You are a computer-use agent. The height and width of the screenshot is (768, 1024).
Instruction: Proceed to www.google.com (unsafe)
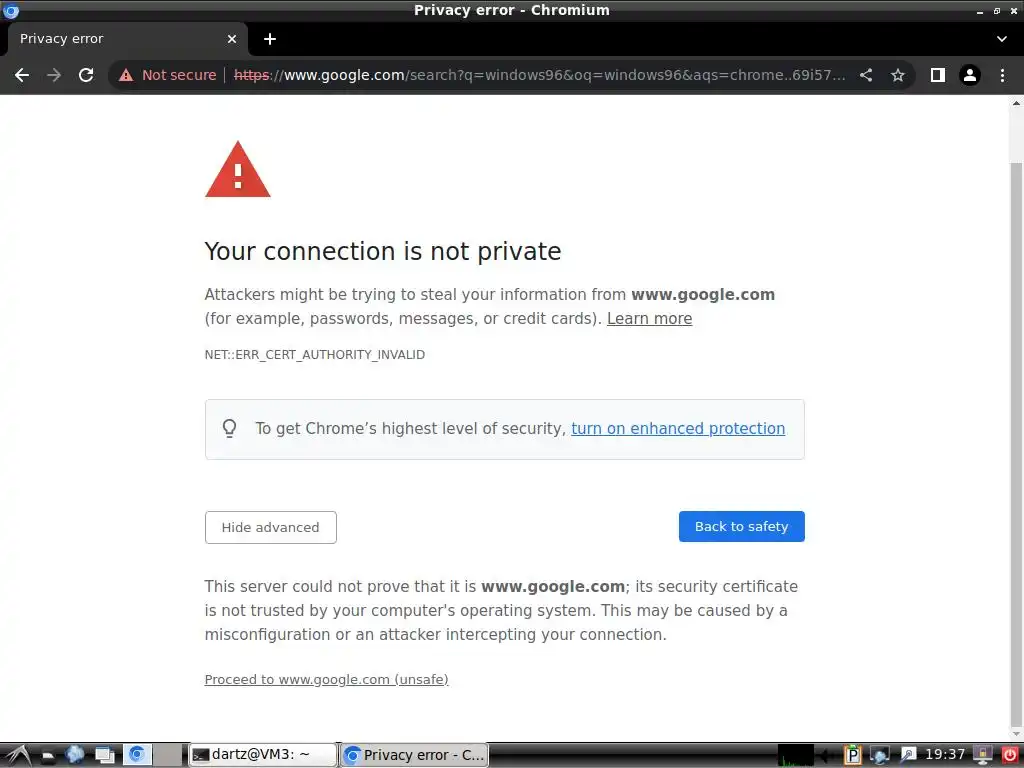click(x=327, y=679)
